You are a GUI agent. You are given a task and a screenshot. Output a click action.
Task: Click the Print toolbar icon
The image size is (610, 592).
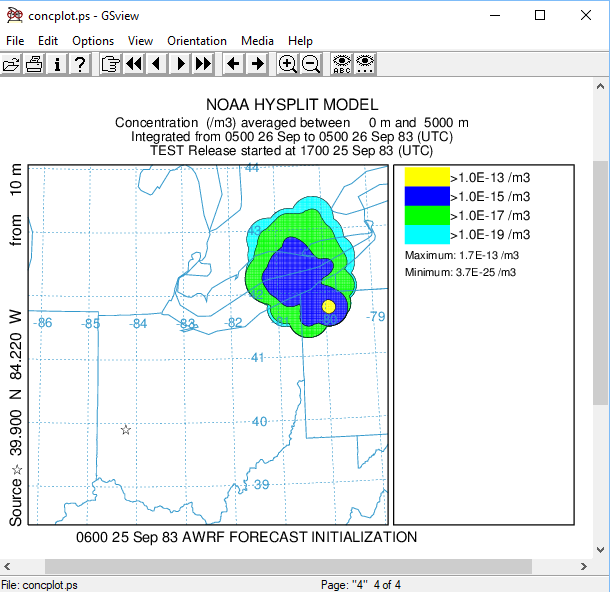34,64
